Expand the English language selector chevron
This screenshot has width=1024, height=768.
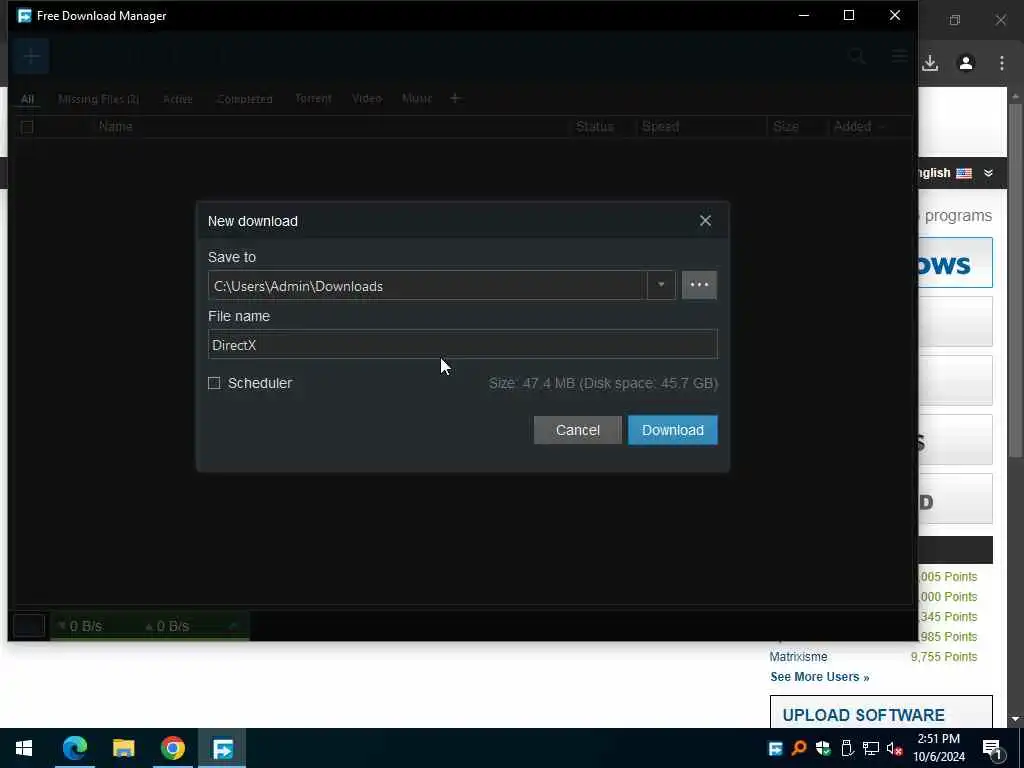pos(988,173)
